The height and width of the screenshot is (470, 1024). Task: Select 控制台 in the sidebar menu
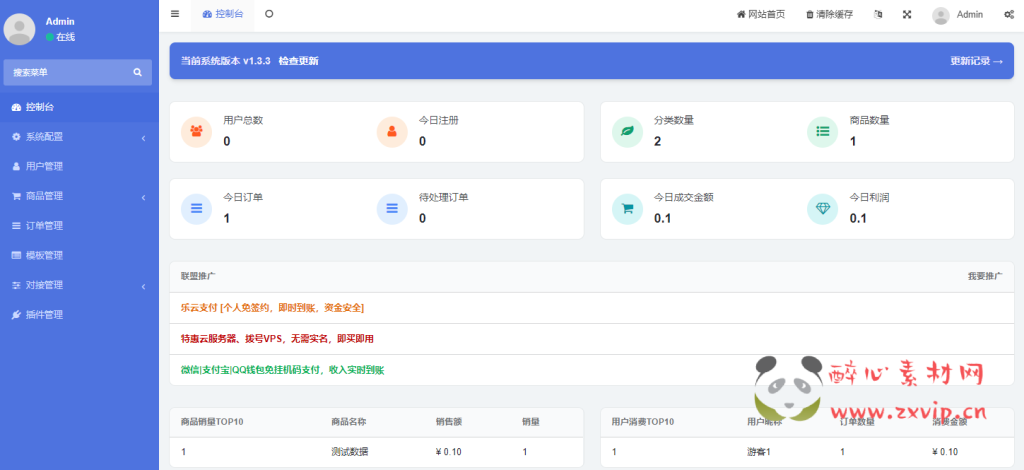[x=79, y=107]
